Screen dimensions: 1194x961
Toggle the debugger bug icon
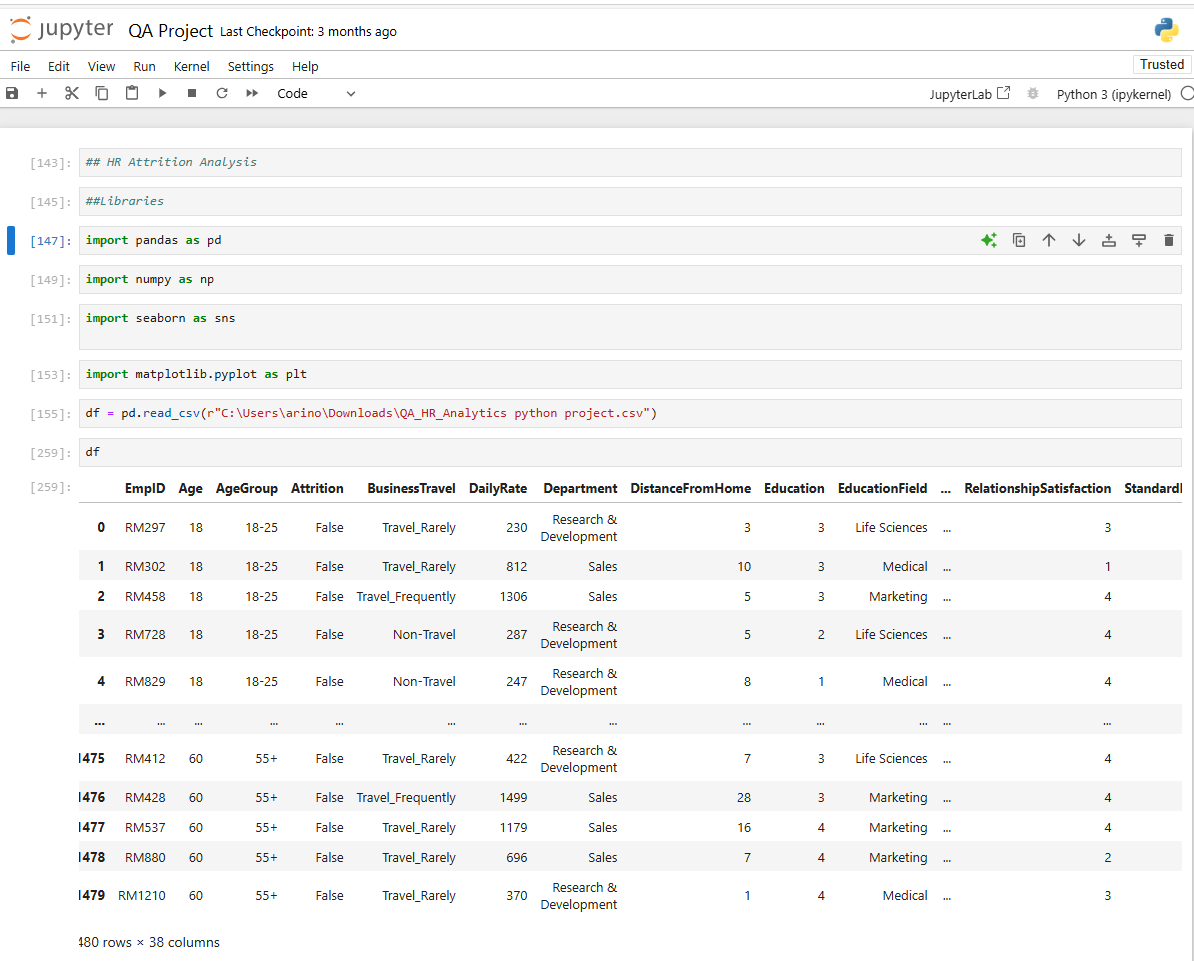click(x=1033, y=93)
